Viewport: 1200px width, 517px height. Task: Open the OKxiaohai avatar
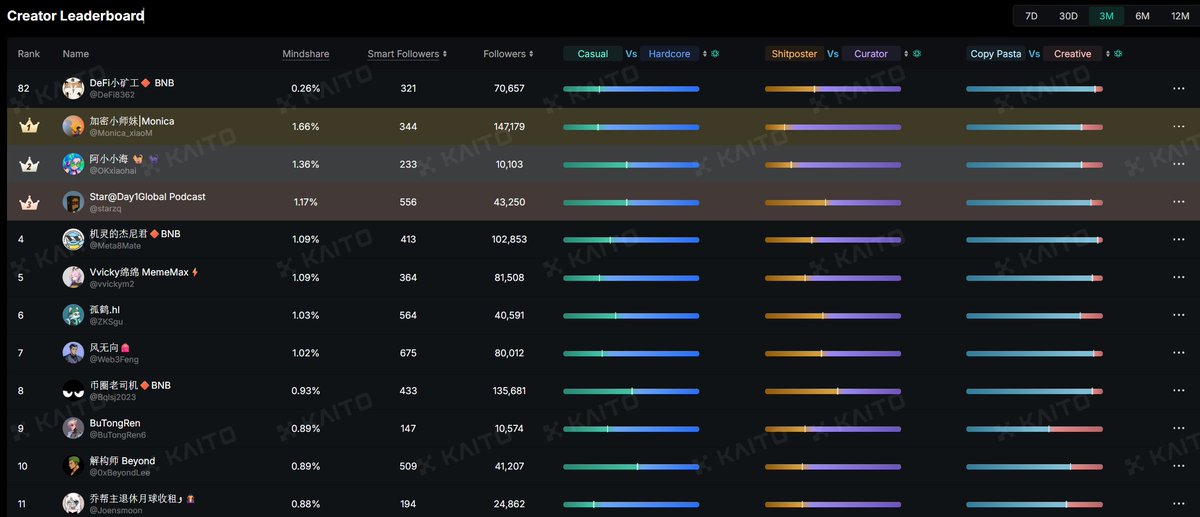[x=73, y=164]
